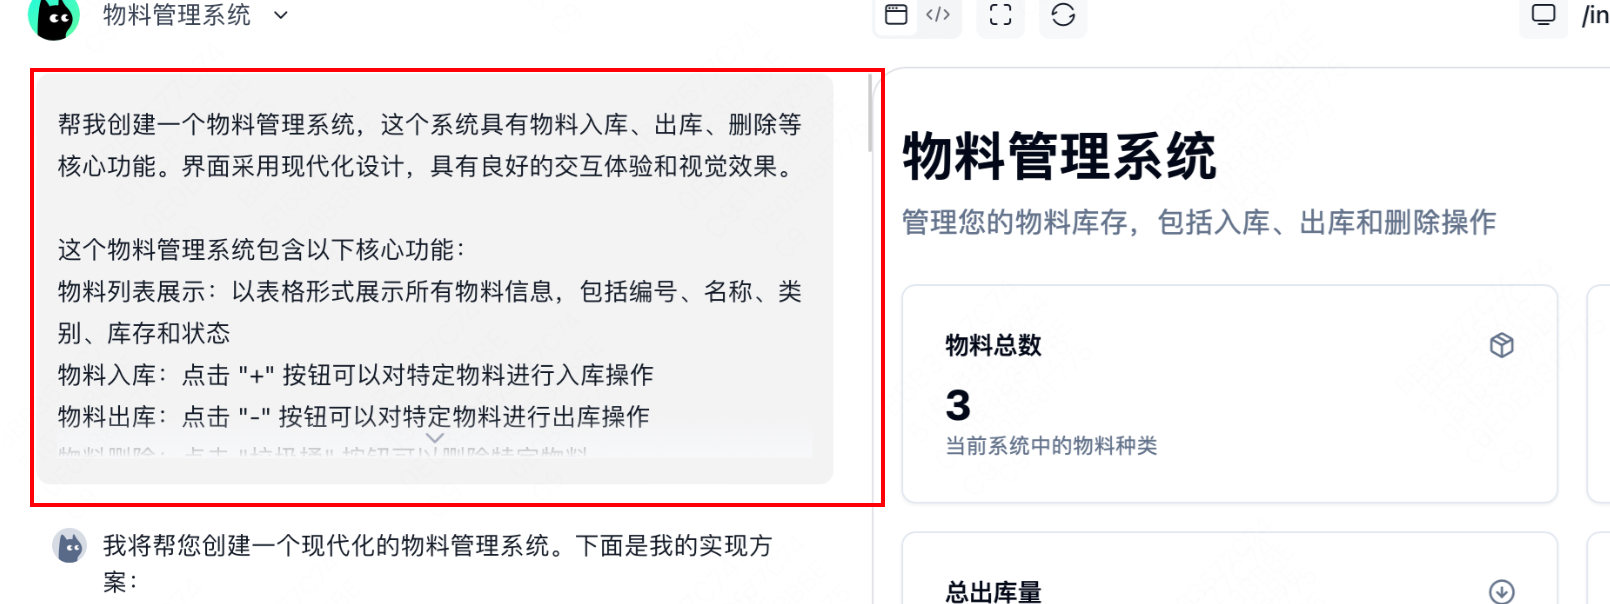
Task: Click the subtitle 管理您的物料库存 text
Action: click(1015, 222)
